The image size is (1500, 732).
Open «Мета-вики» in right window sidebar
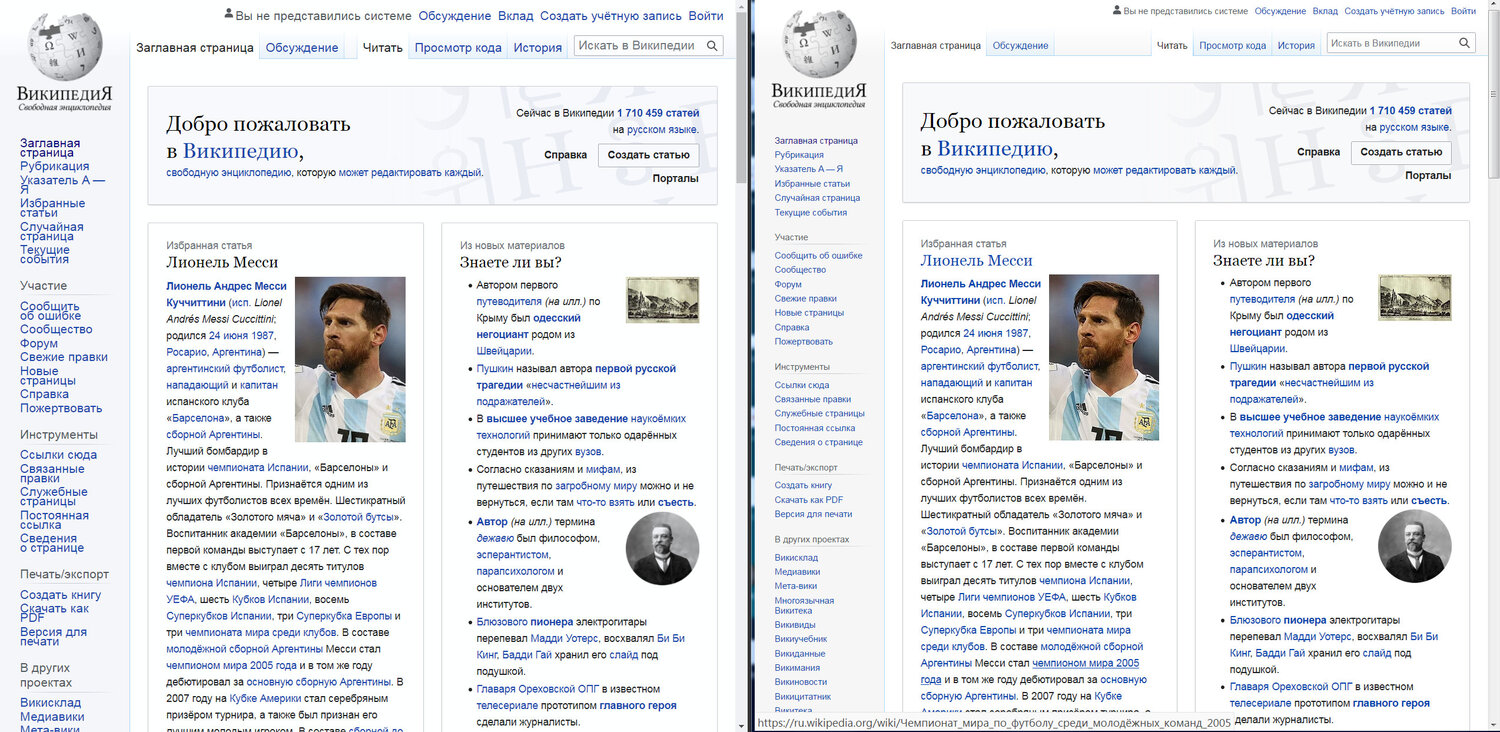coord(796,586)
